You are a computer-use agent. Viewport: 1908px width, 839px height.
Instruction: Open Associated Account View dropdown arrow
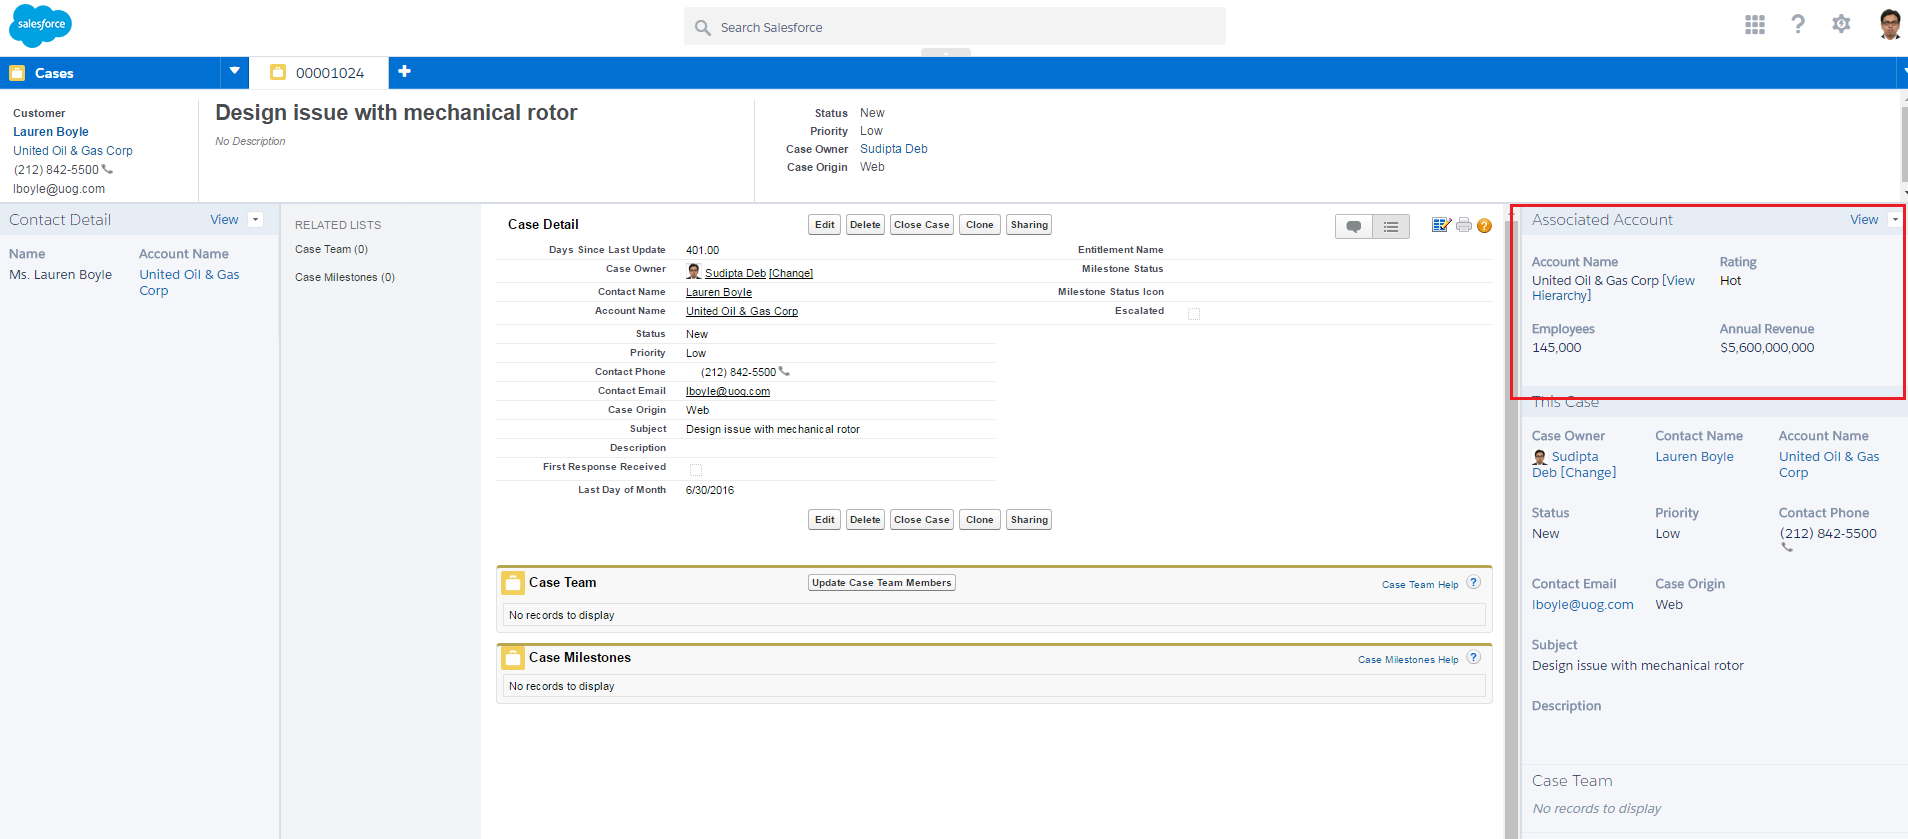coord(1894,220)
